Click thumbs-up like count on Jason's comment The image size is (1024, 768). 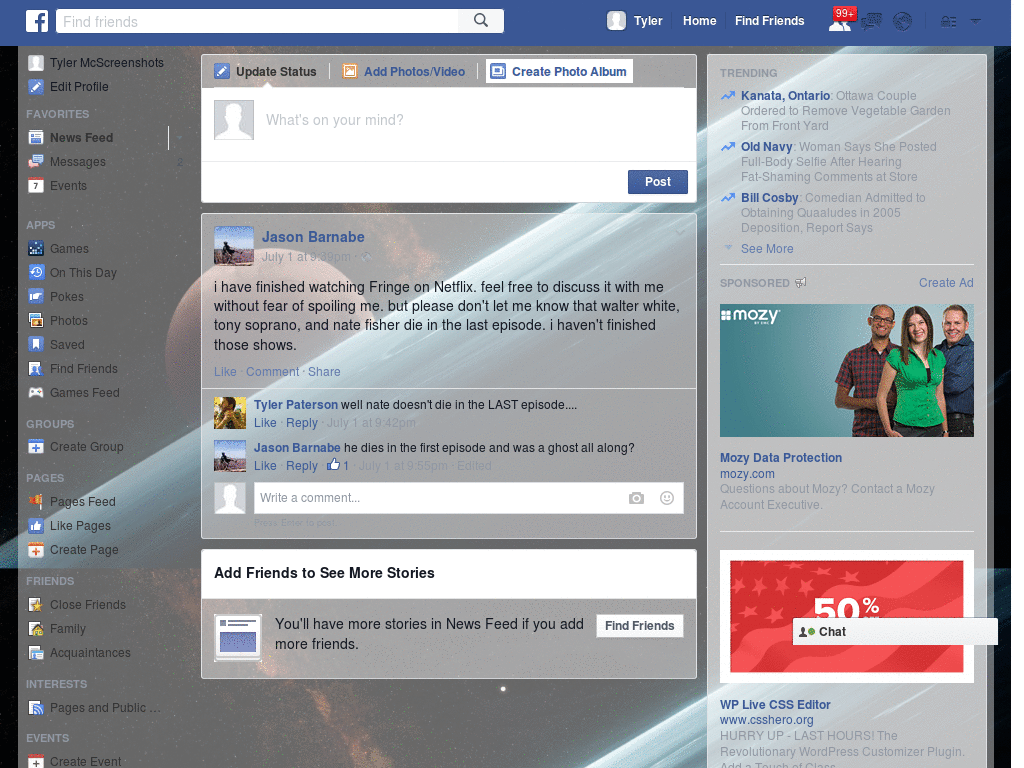point(338,465)
